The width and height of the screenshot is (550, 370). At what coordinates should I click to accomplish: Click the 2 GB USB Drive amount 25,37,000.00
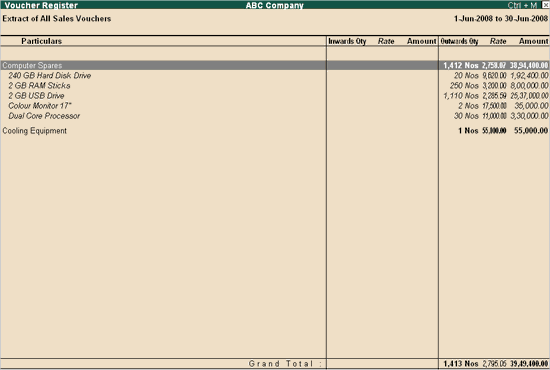529,96
